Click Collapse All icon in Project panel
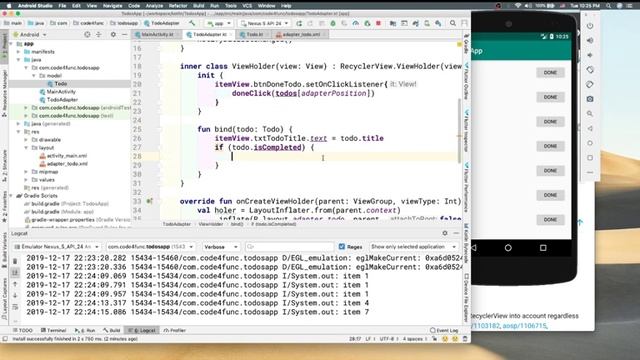640x360 pixels. click(98, 35)
